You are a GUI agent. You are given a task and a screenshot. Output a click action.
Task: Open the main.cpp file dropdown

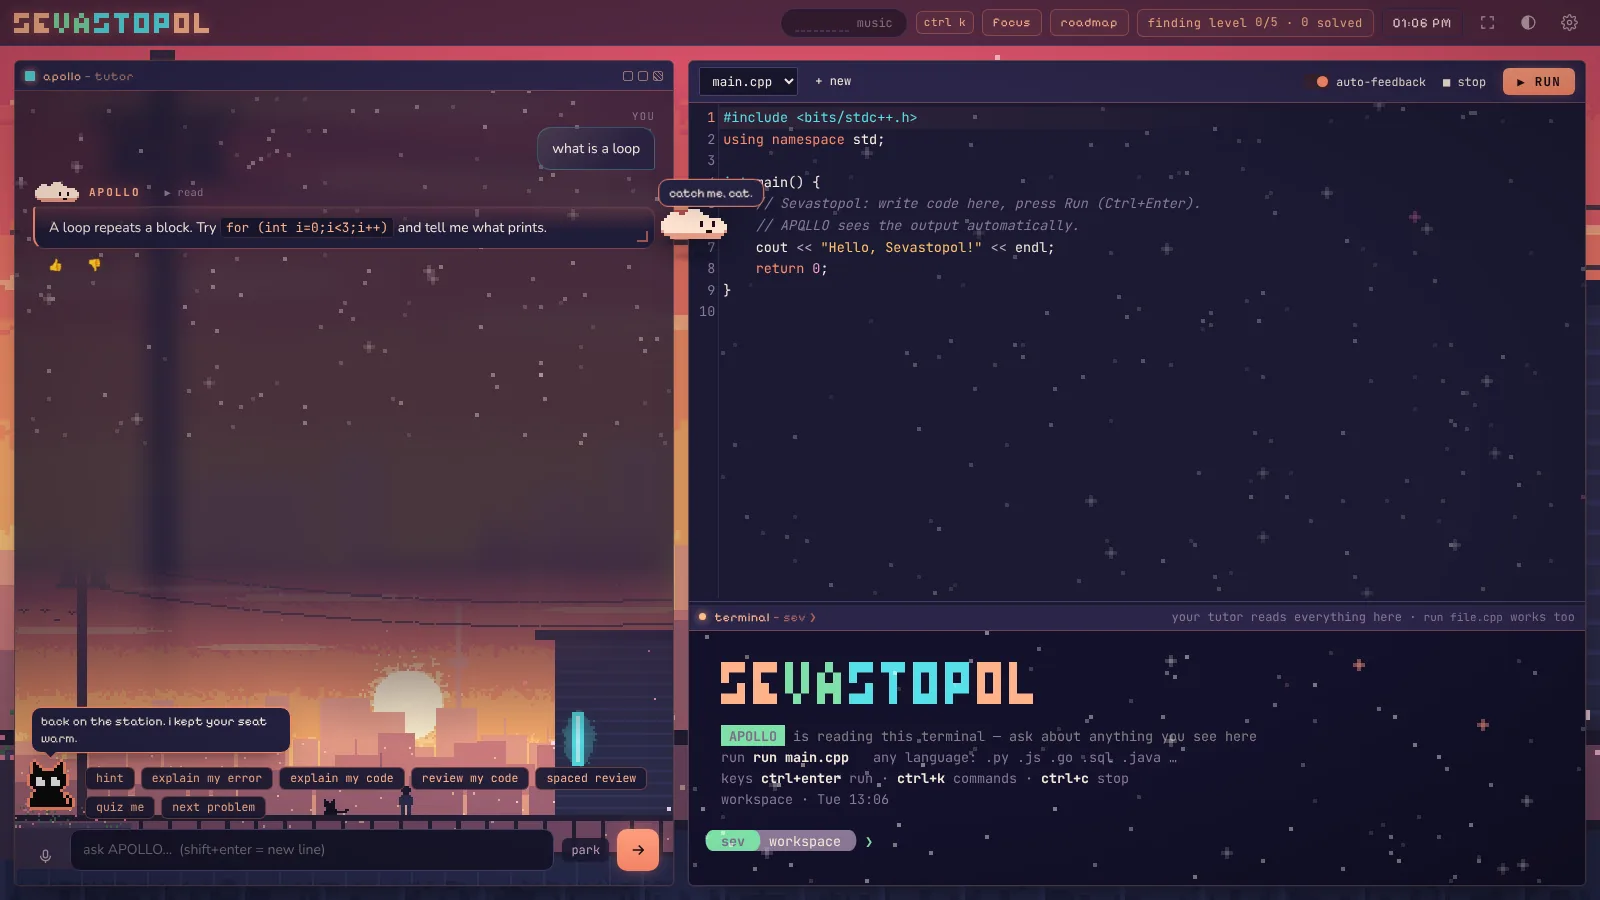click(748, 82)
